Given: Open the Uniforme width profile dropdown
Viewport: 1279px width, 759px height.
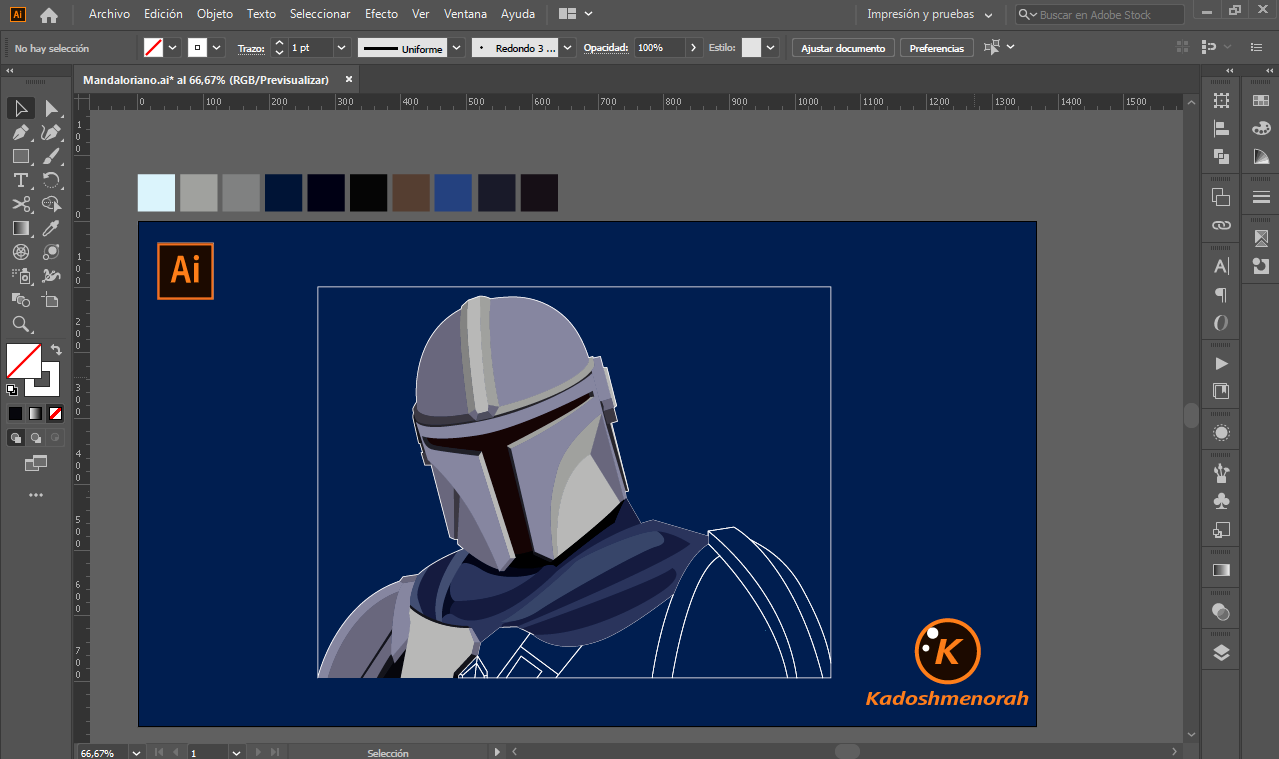Looking at the screenshot, I should click(x=457, y=47).
